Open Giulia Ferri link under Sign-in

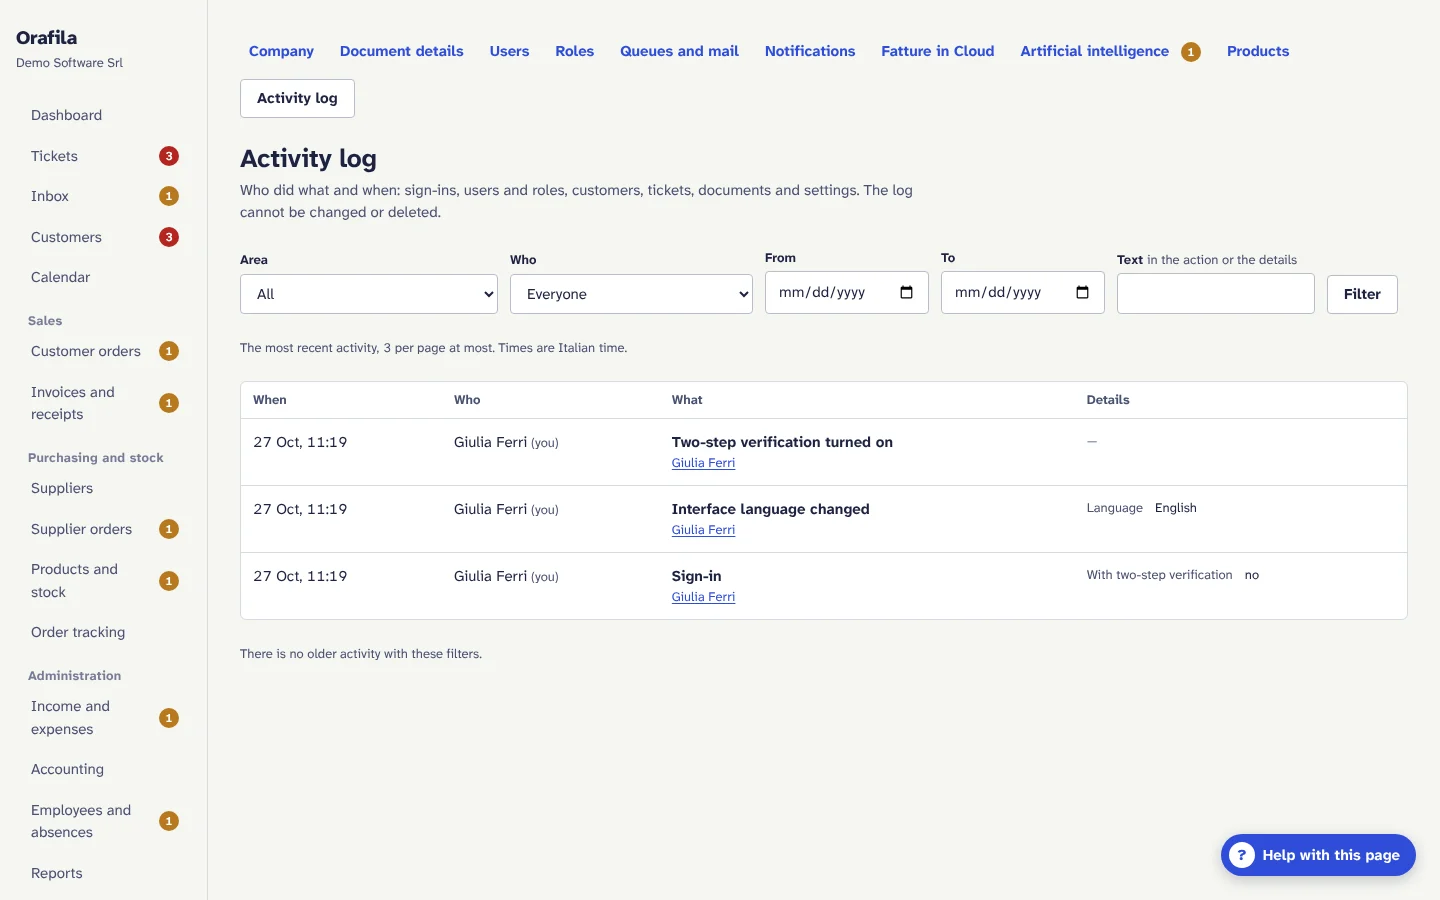click(703, 597)
